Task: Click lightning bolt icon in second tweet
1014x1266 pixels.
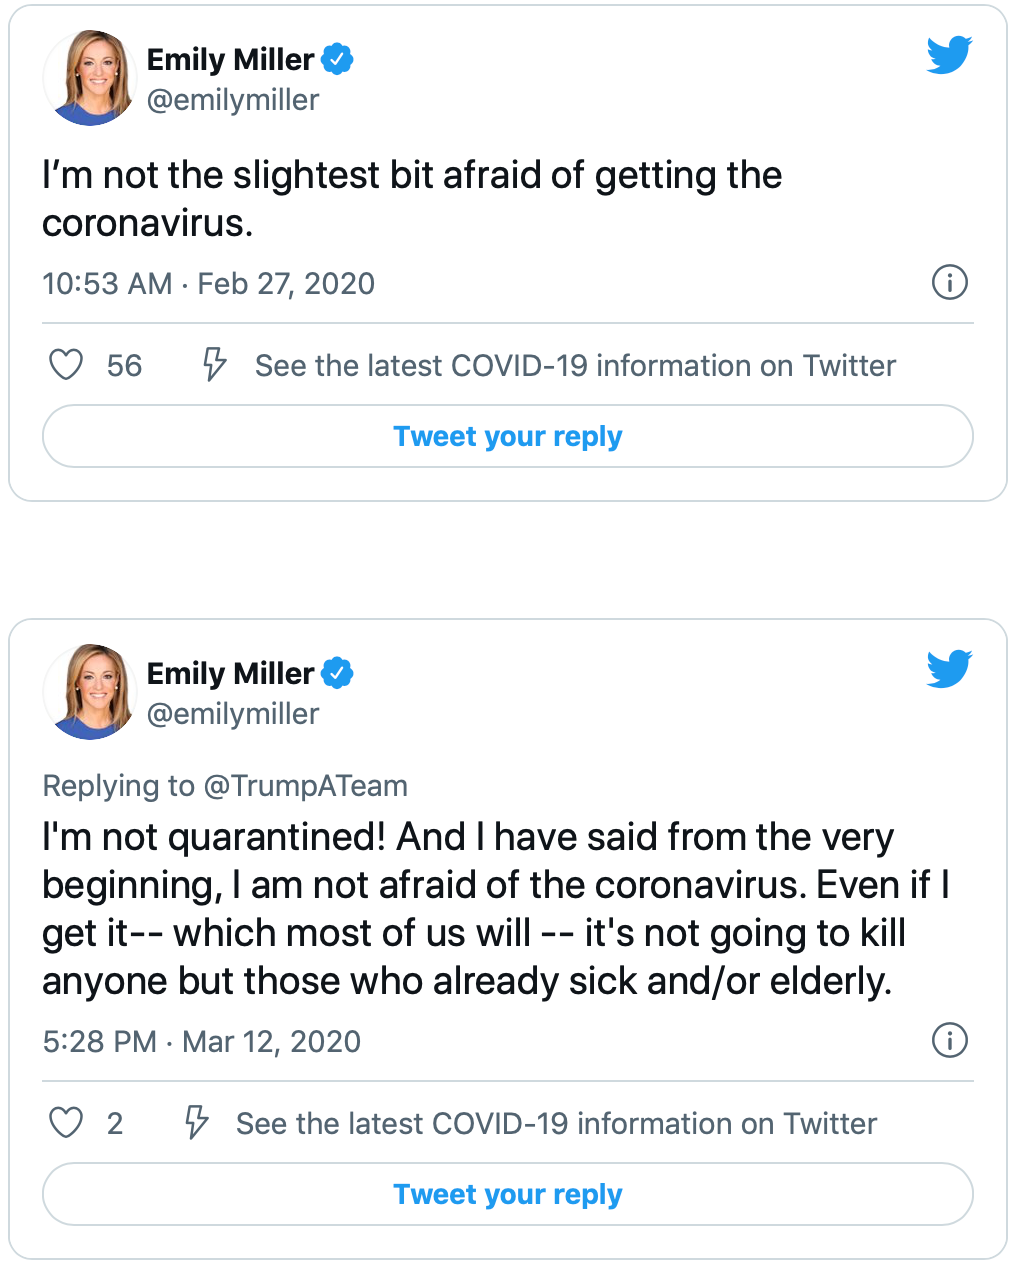Action: (196, 1123)
